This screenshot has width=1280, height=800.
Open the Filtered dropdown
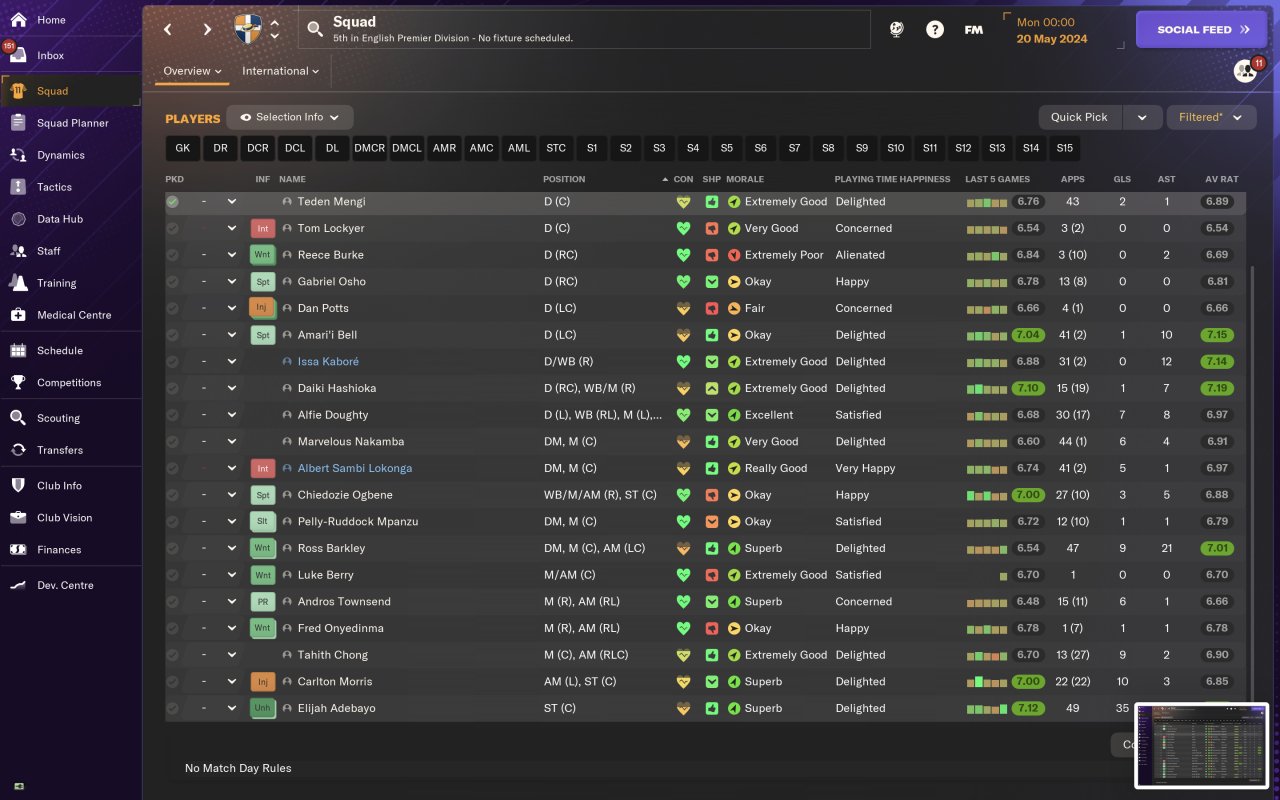1211,117
